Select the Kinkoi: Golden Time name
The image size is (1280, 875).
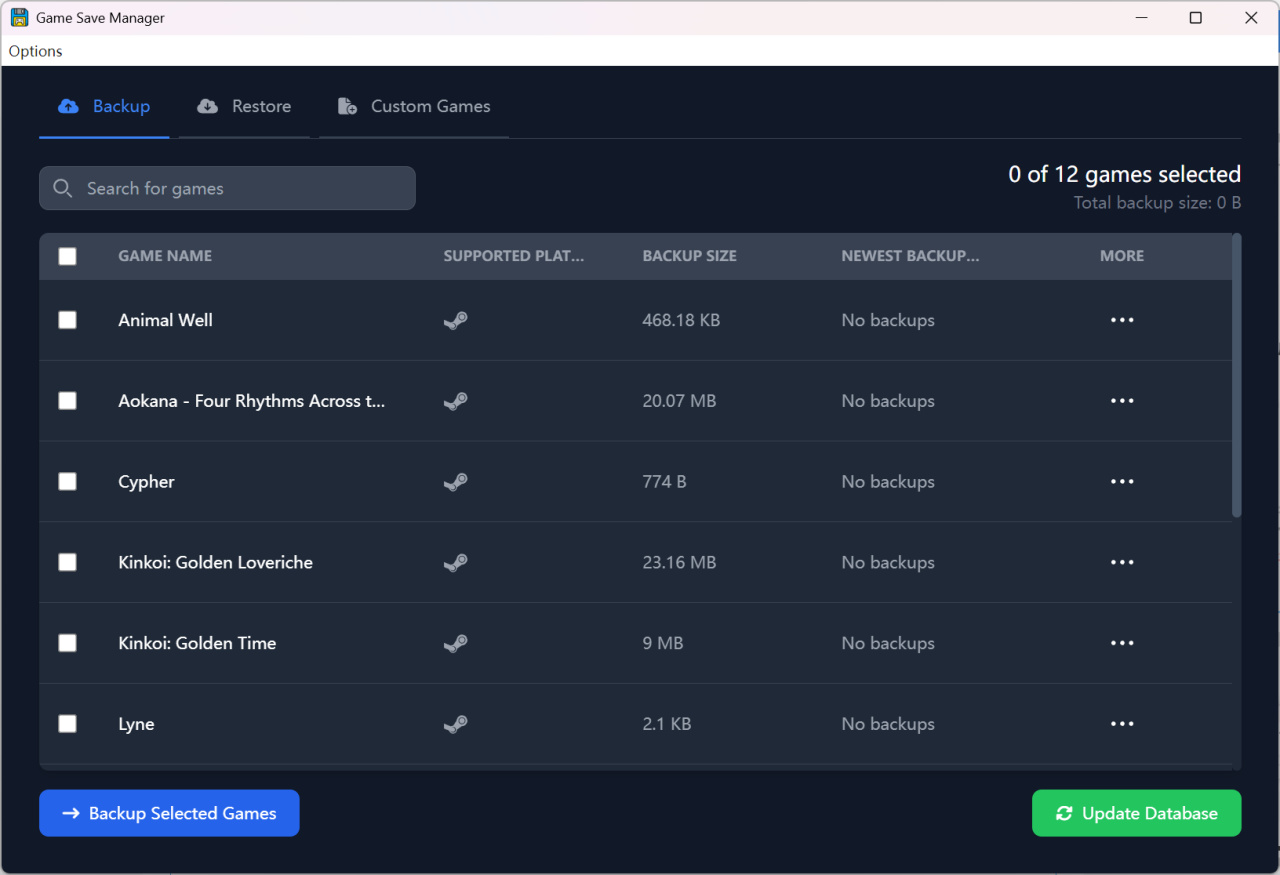197,644
